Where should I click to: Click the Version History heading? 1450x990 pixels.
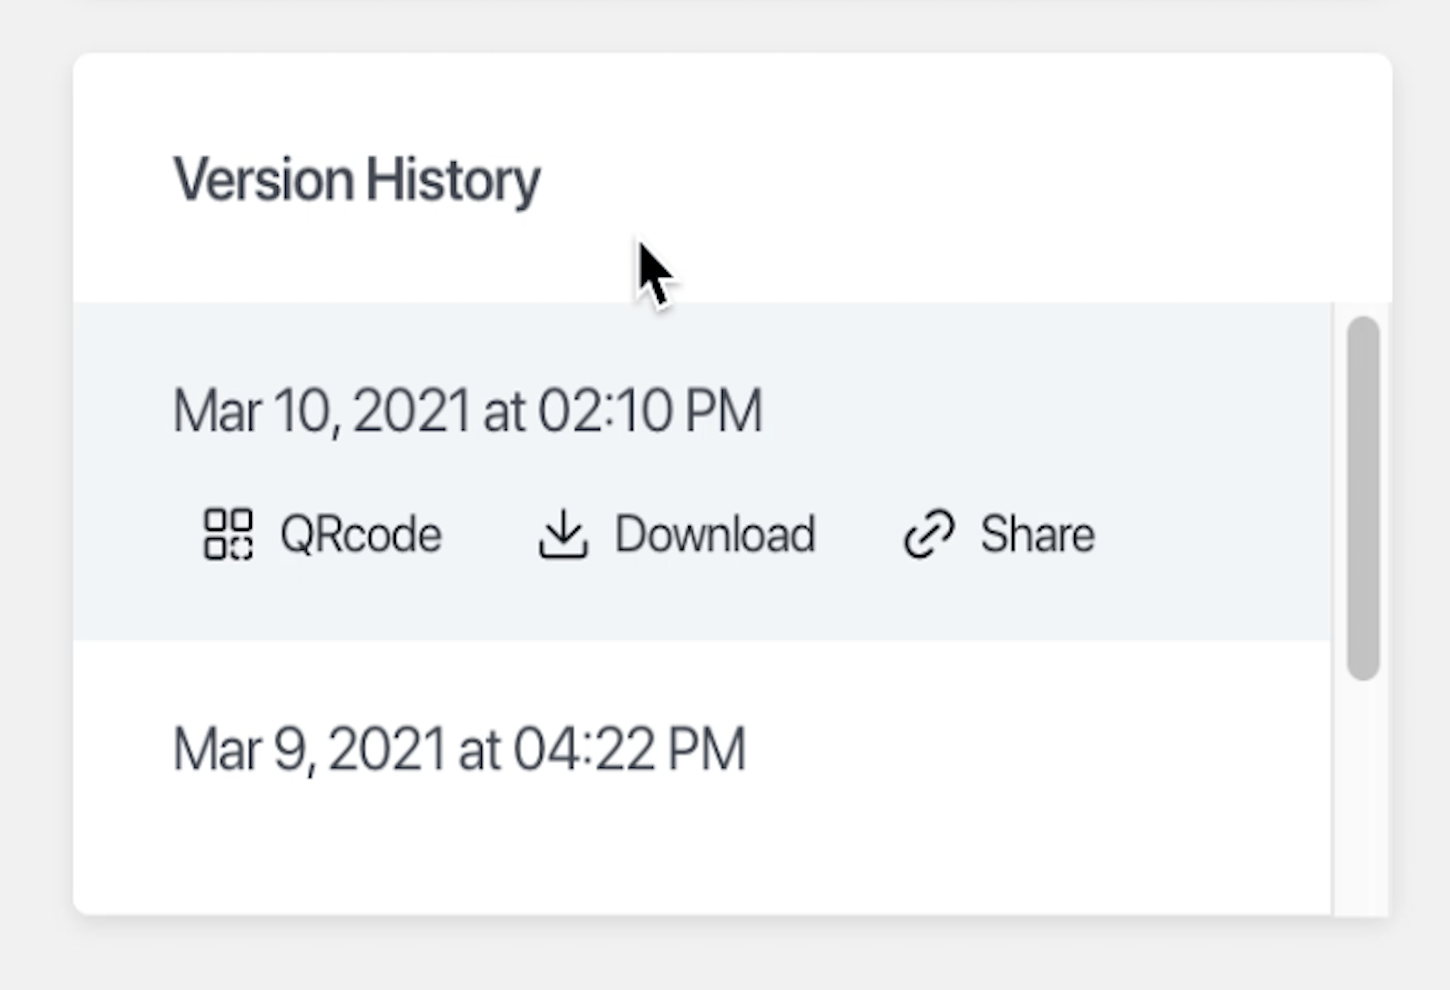[357, 181]
